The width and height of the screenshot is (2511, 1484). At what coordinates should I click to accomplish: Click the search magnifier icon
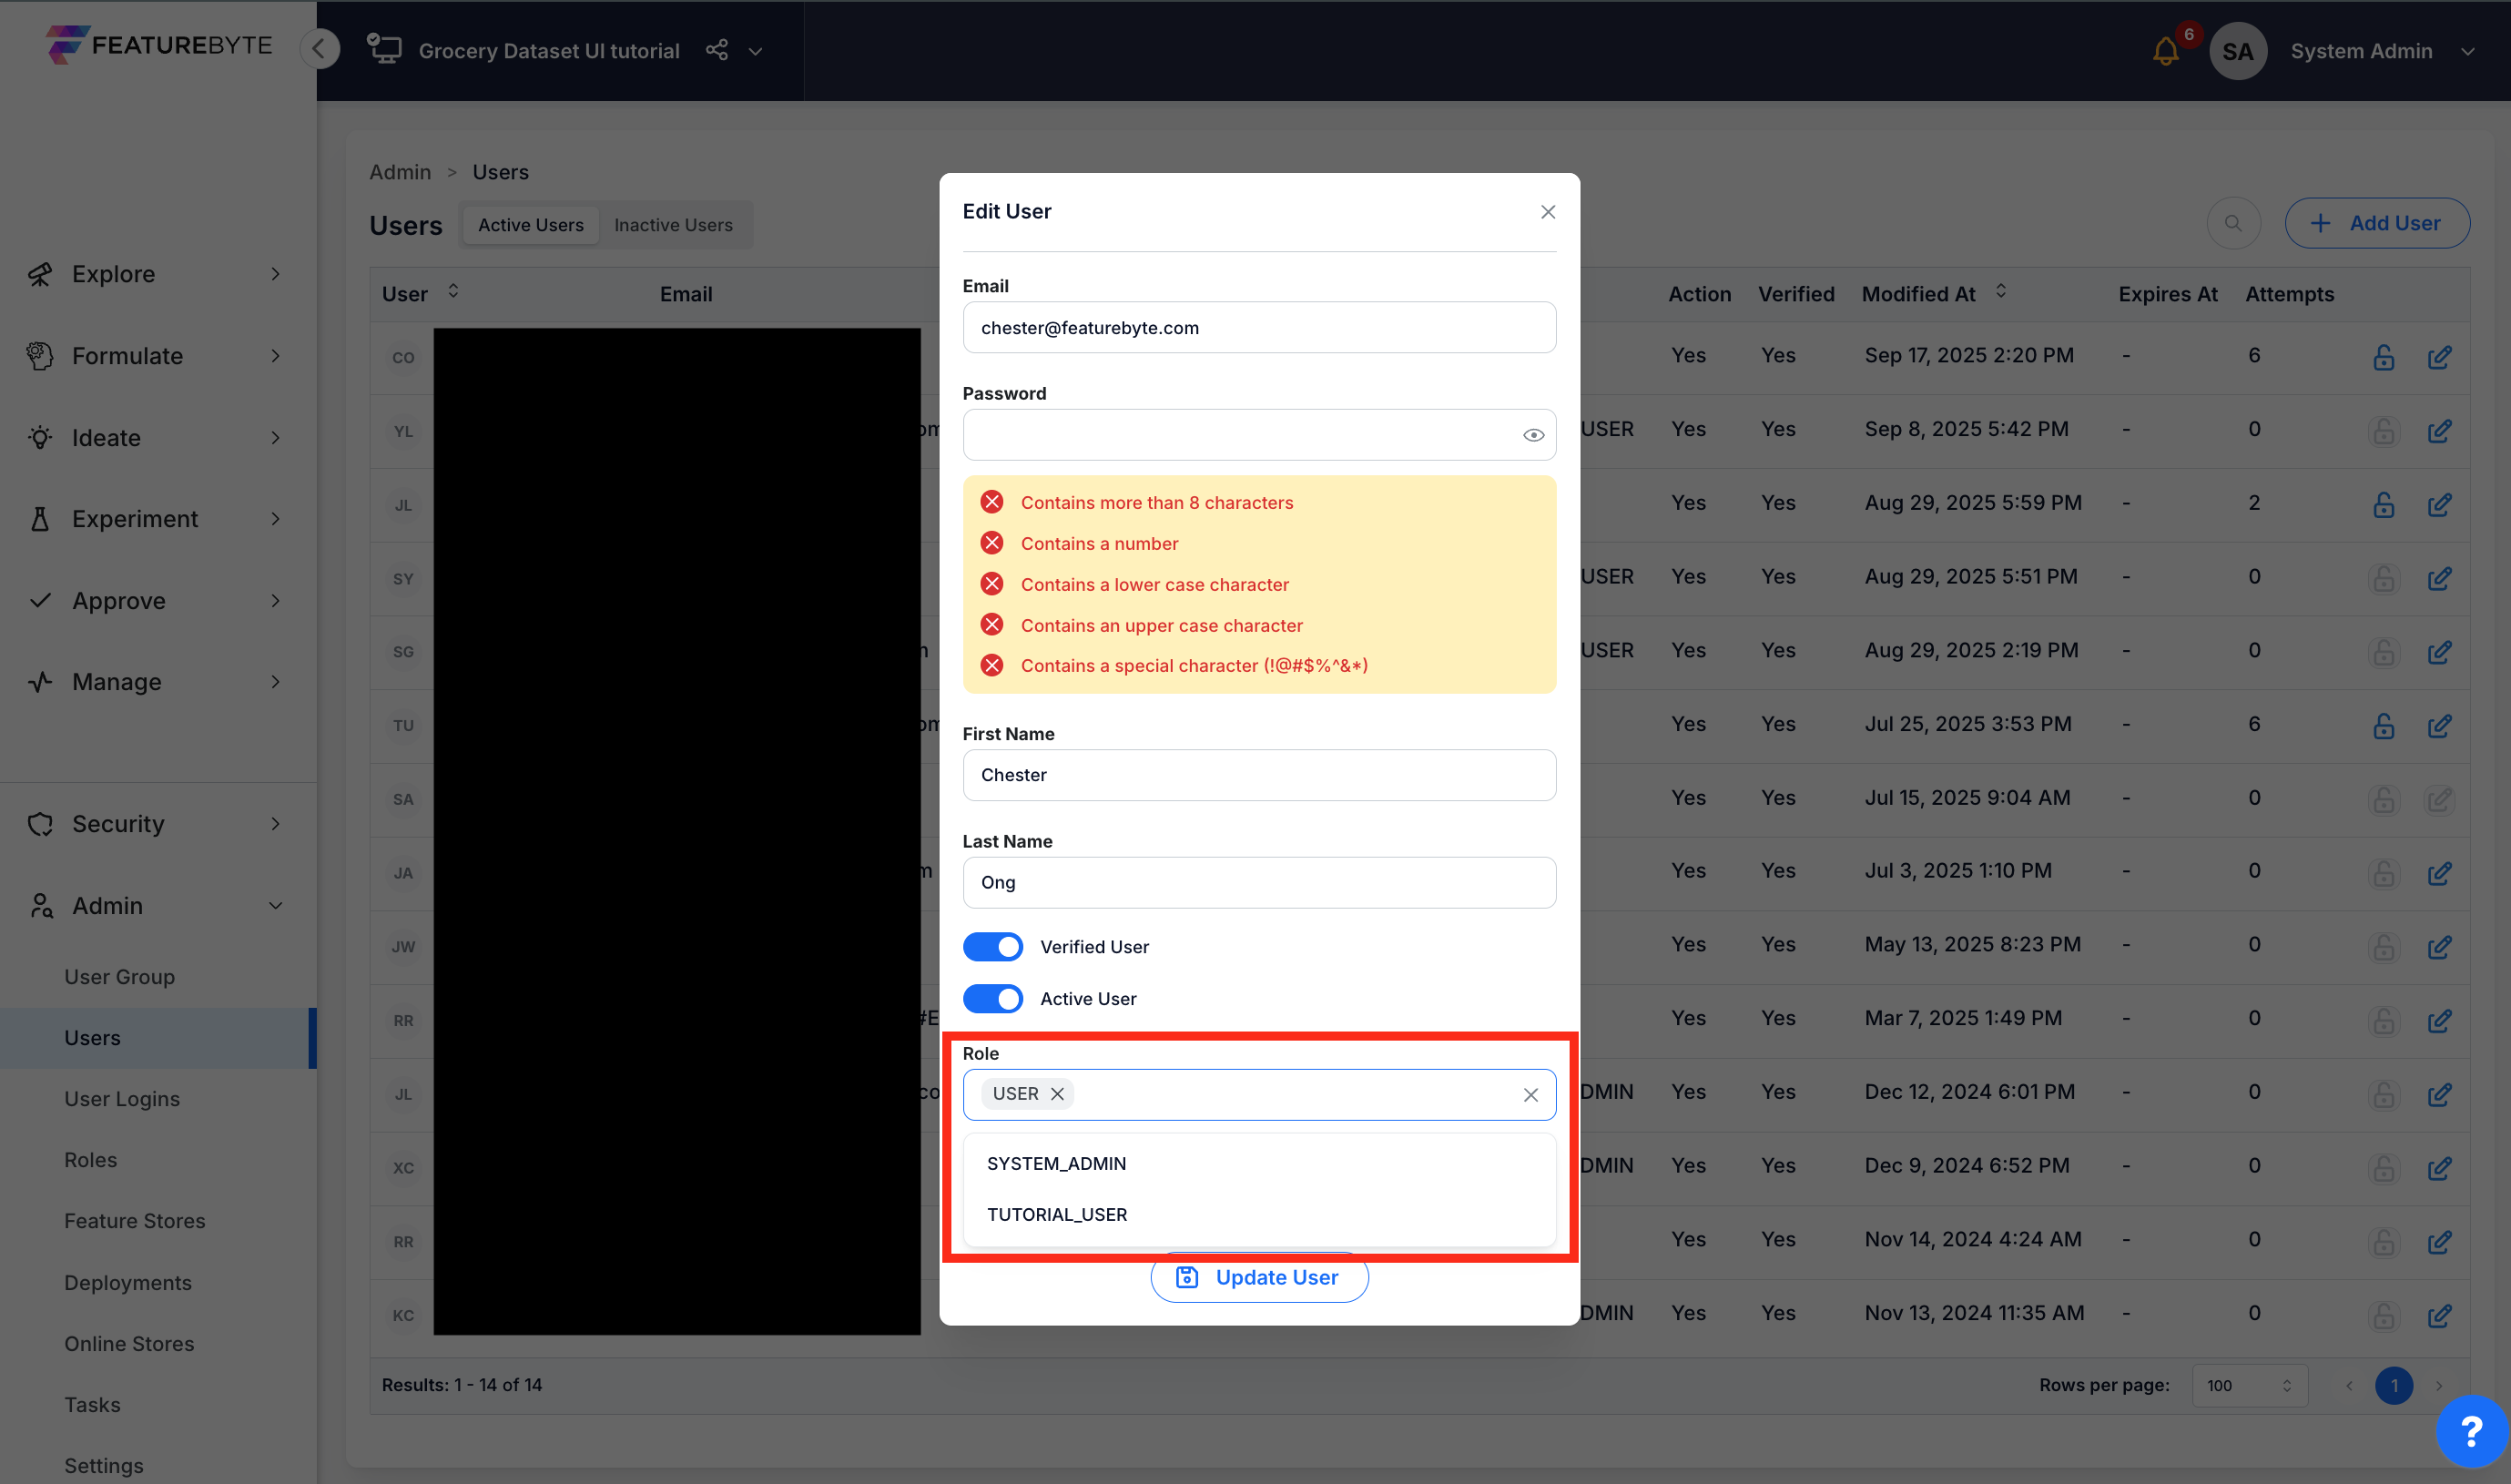pyautogui.click(x=2232, y=223)
